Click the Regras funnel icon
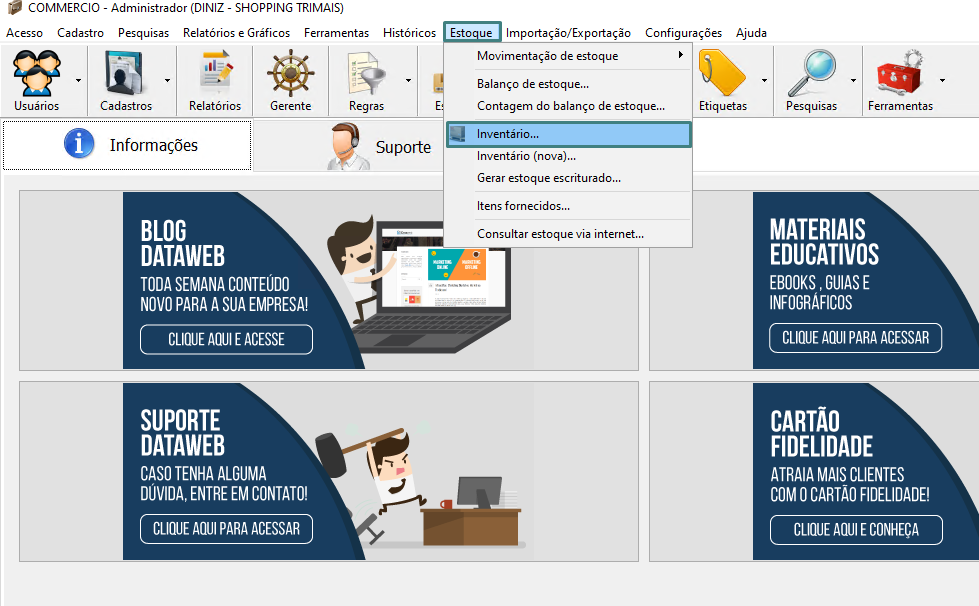 click(366, 74)
